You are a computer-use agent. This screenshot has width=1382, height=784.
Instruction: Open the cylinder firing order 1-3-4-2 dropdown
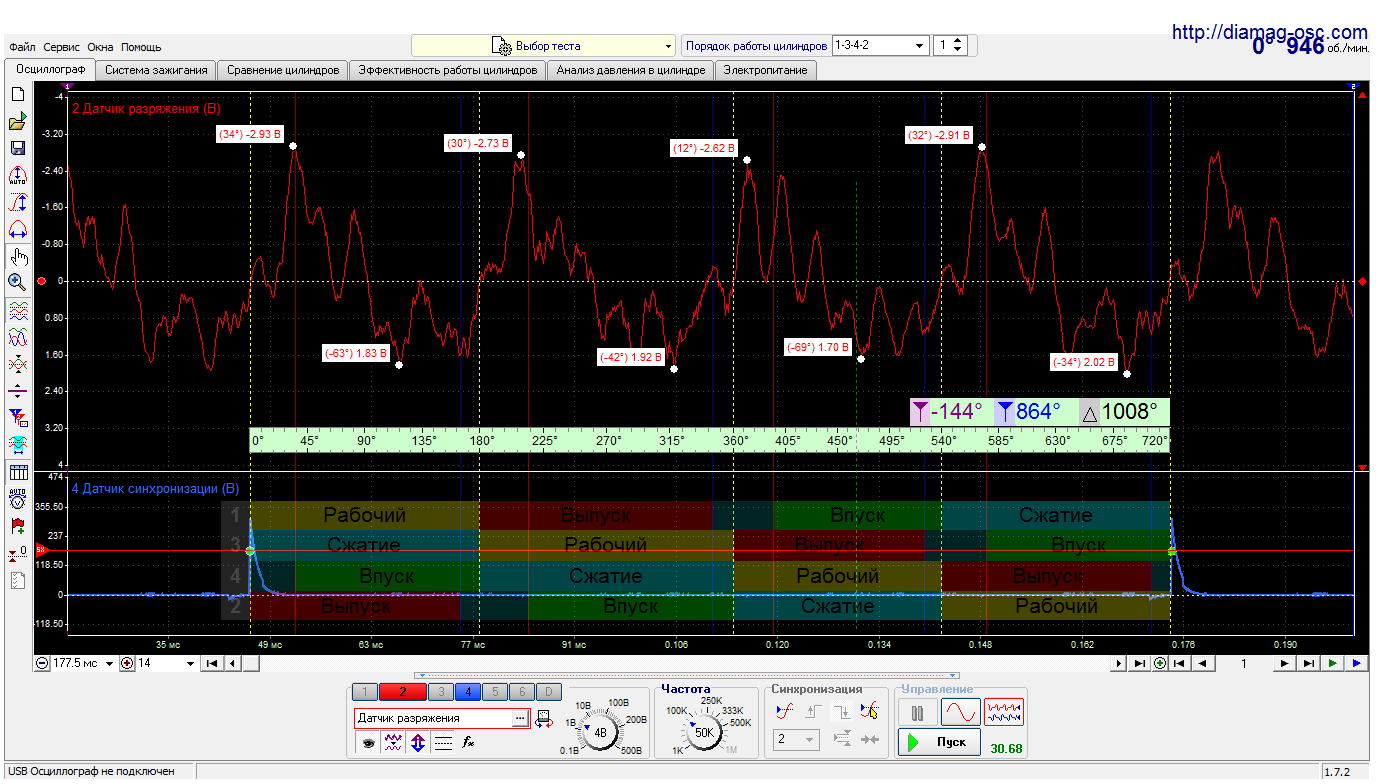pyautogui.click(x=880, y=45)
